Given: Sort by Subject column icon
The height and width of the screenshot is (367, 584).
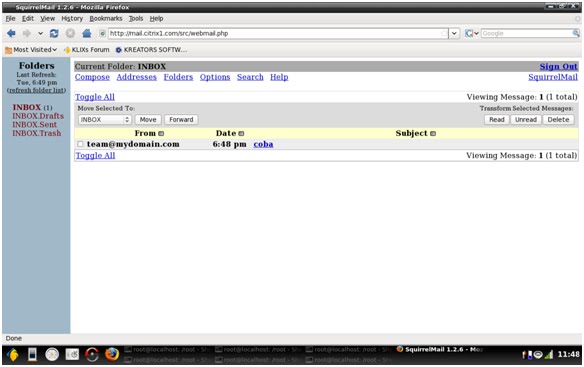Looking at the screenshot, I should 433,134.
